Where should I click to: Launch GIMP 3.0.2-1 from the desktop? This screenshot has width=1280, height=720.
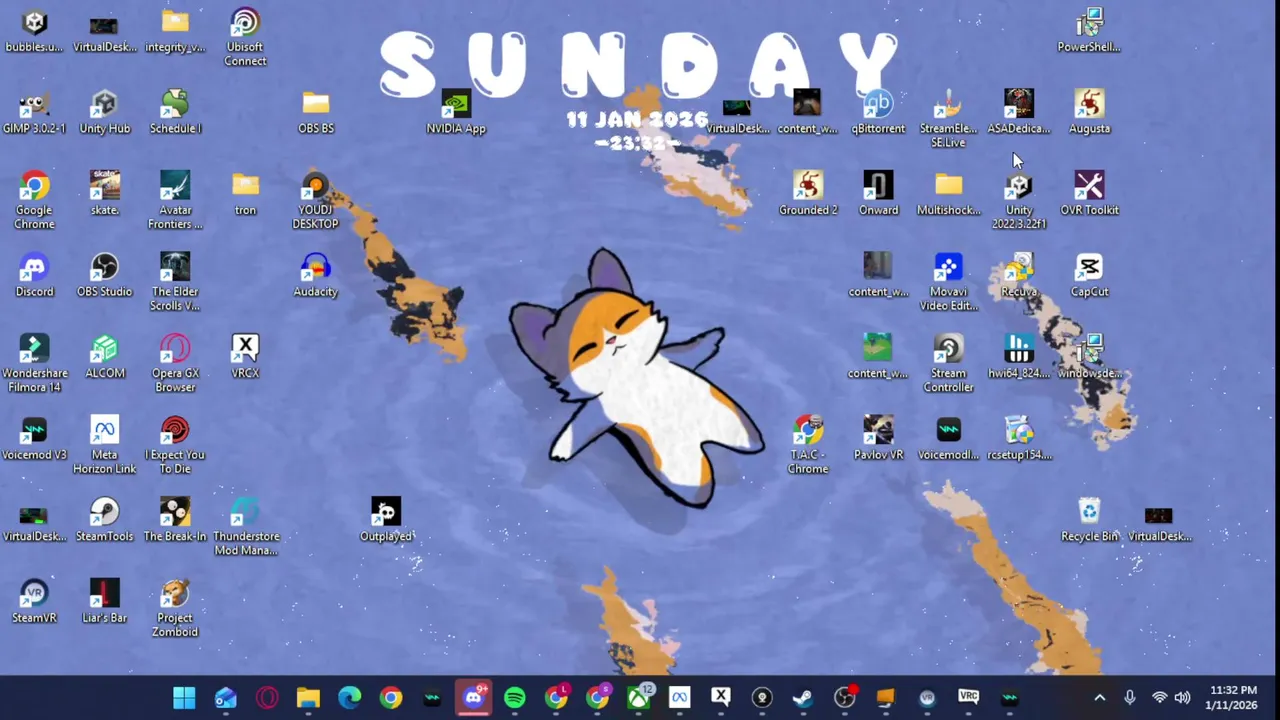coord(34,111)
